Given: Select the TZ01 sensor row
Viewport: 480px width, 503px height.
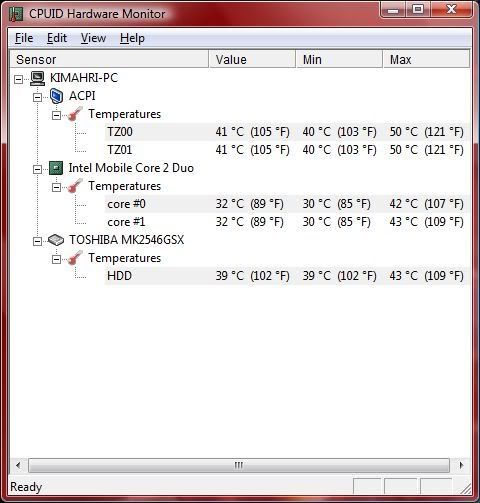Looking at the screenshot, I should pyautogui.click(x=287, y=150).
